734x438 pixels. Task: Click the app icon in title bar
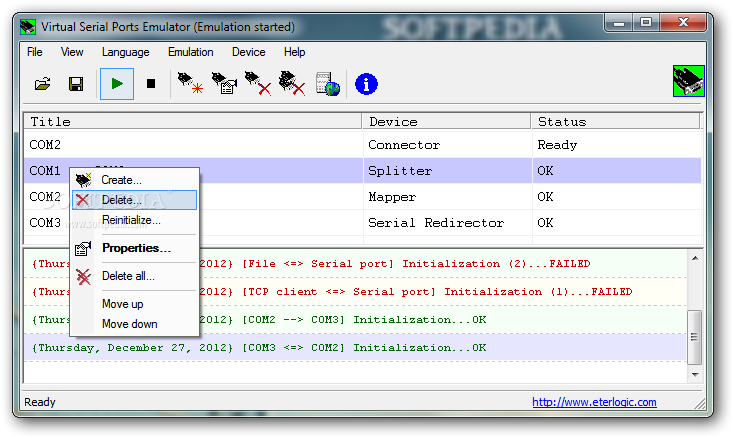pyautogui.click(x=28, y=27)
